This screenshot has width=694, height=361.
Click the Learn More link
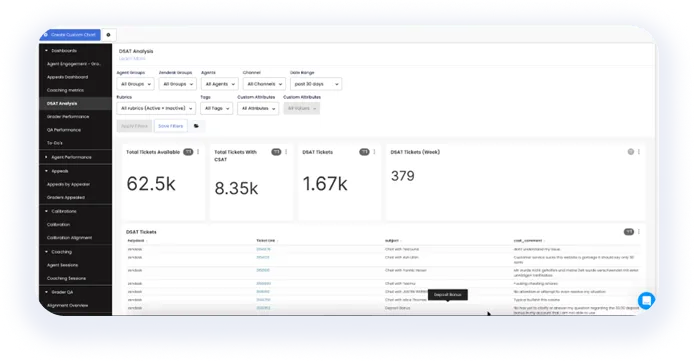click(x=132, y=58)
